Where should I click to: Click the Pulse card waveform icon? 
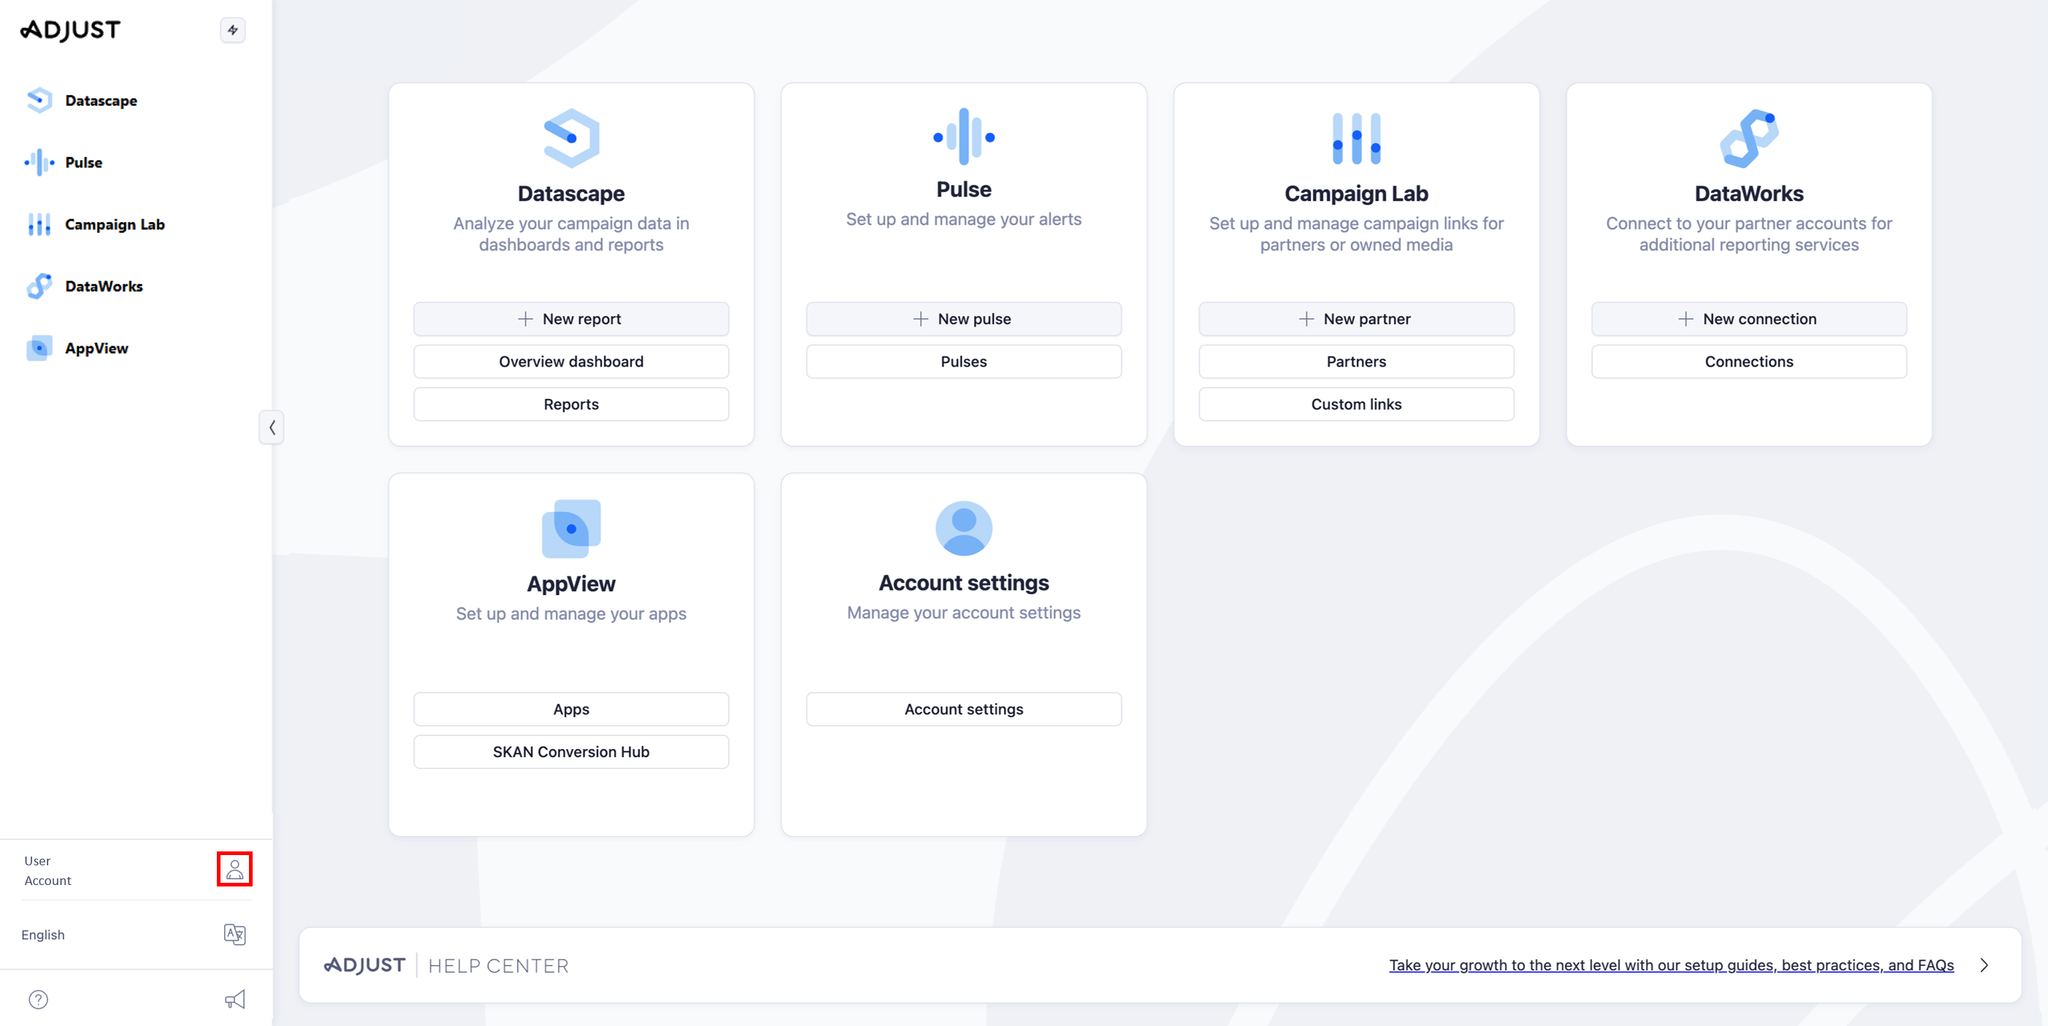point(964,136)
